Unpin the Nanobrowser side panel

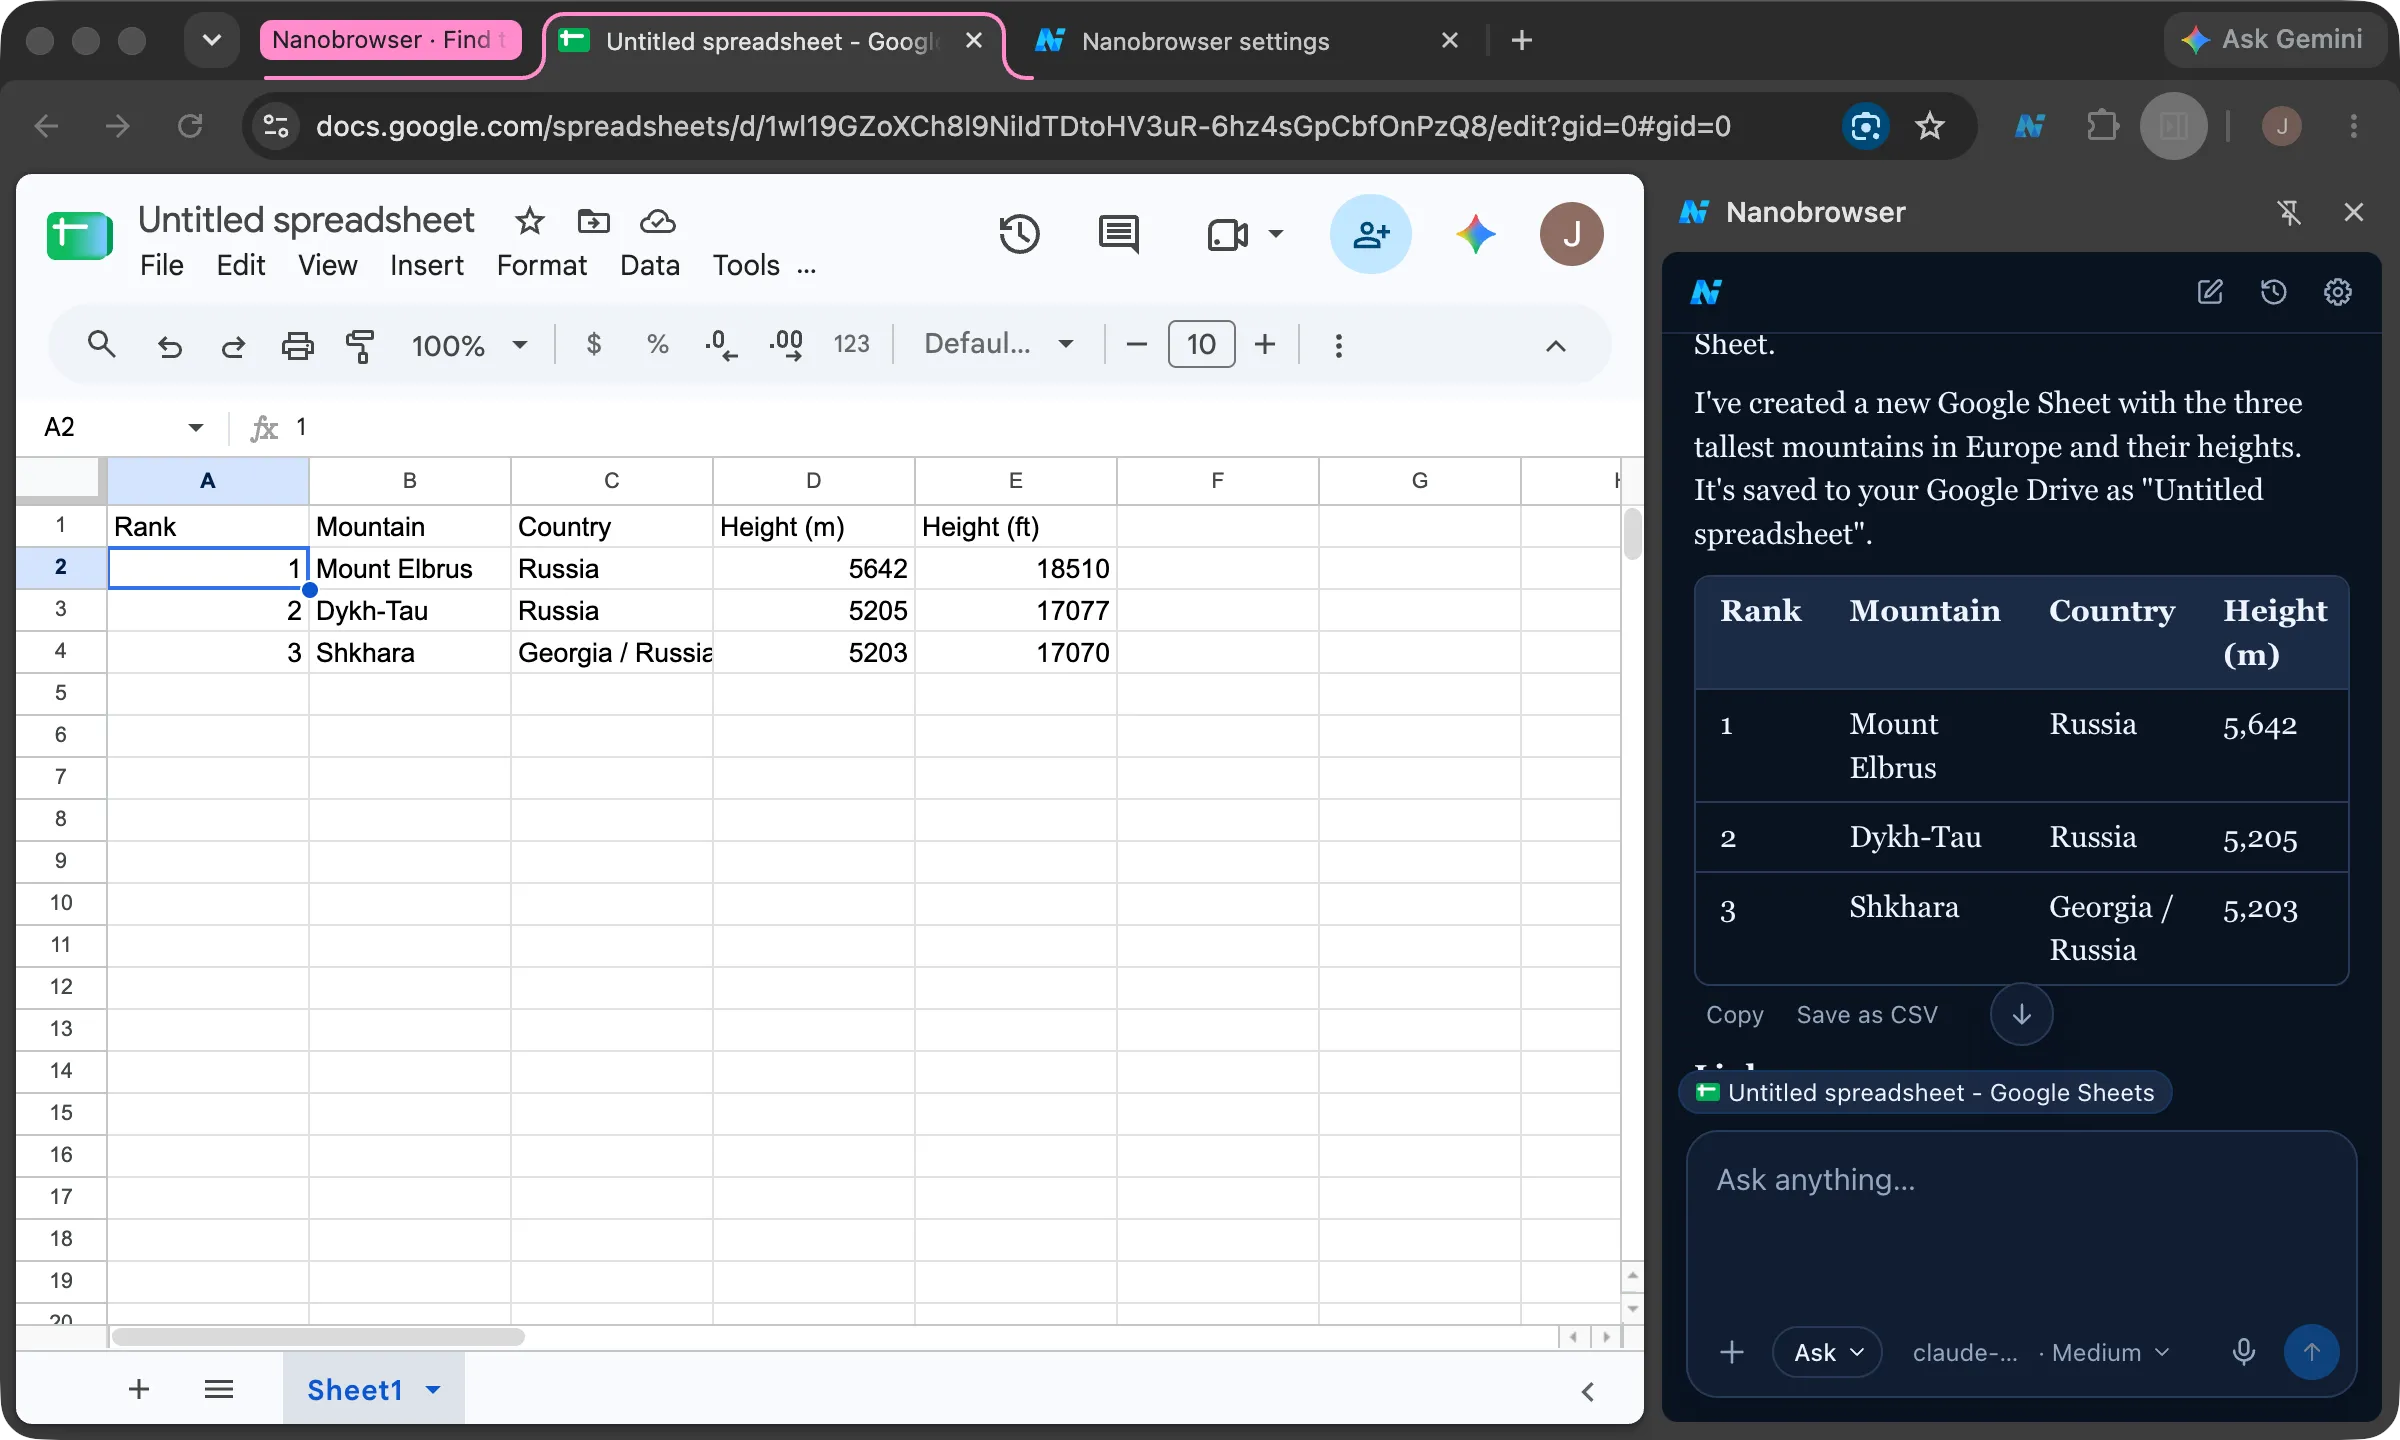click(x=2289, y=212)
